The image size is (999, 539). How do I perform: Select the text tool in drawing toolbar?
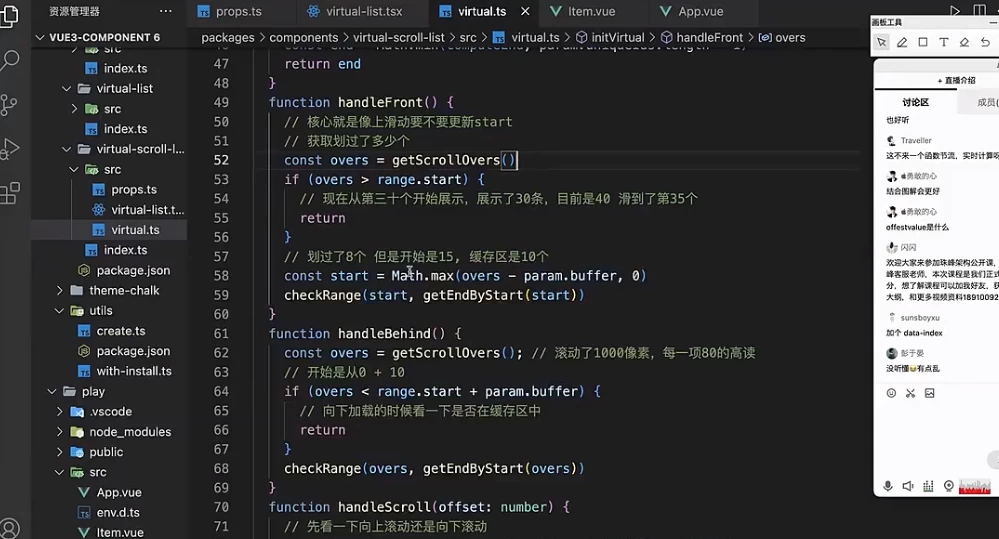(943, 42)
